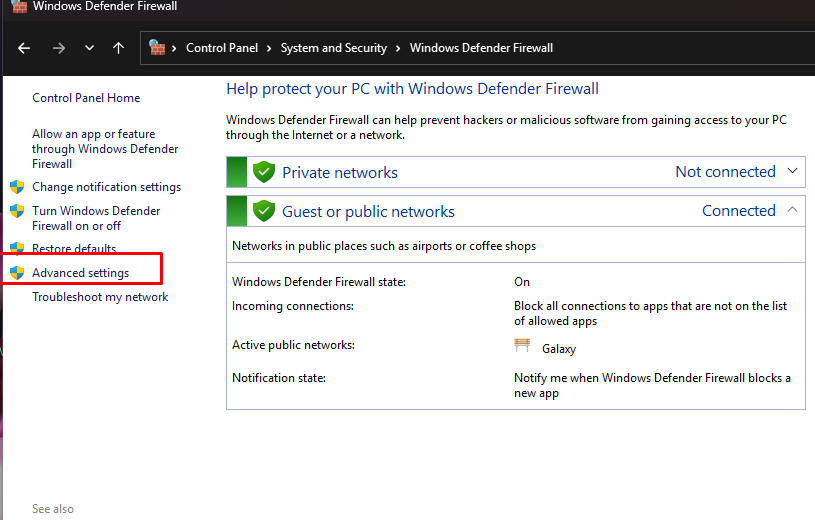Open Troubleshoot my network link
815x520 pixels.
coord(100,297)
